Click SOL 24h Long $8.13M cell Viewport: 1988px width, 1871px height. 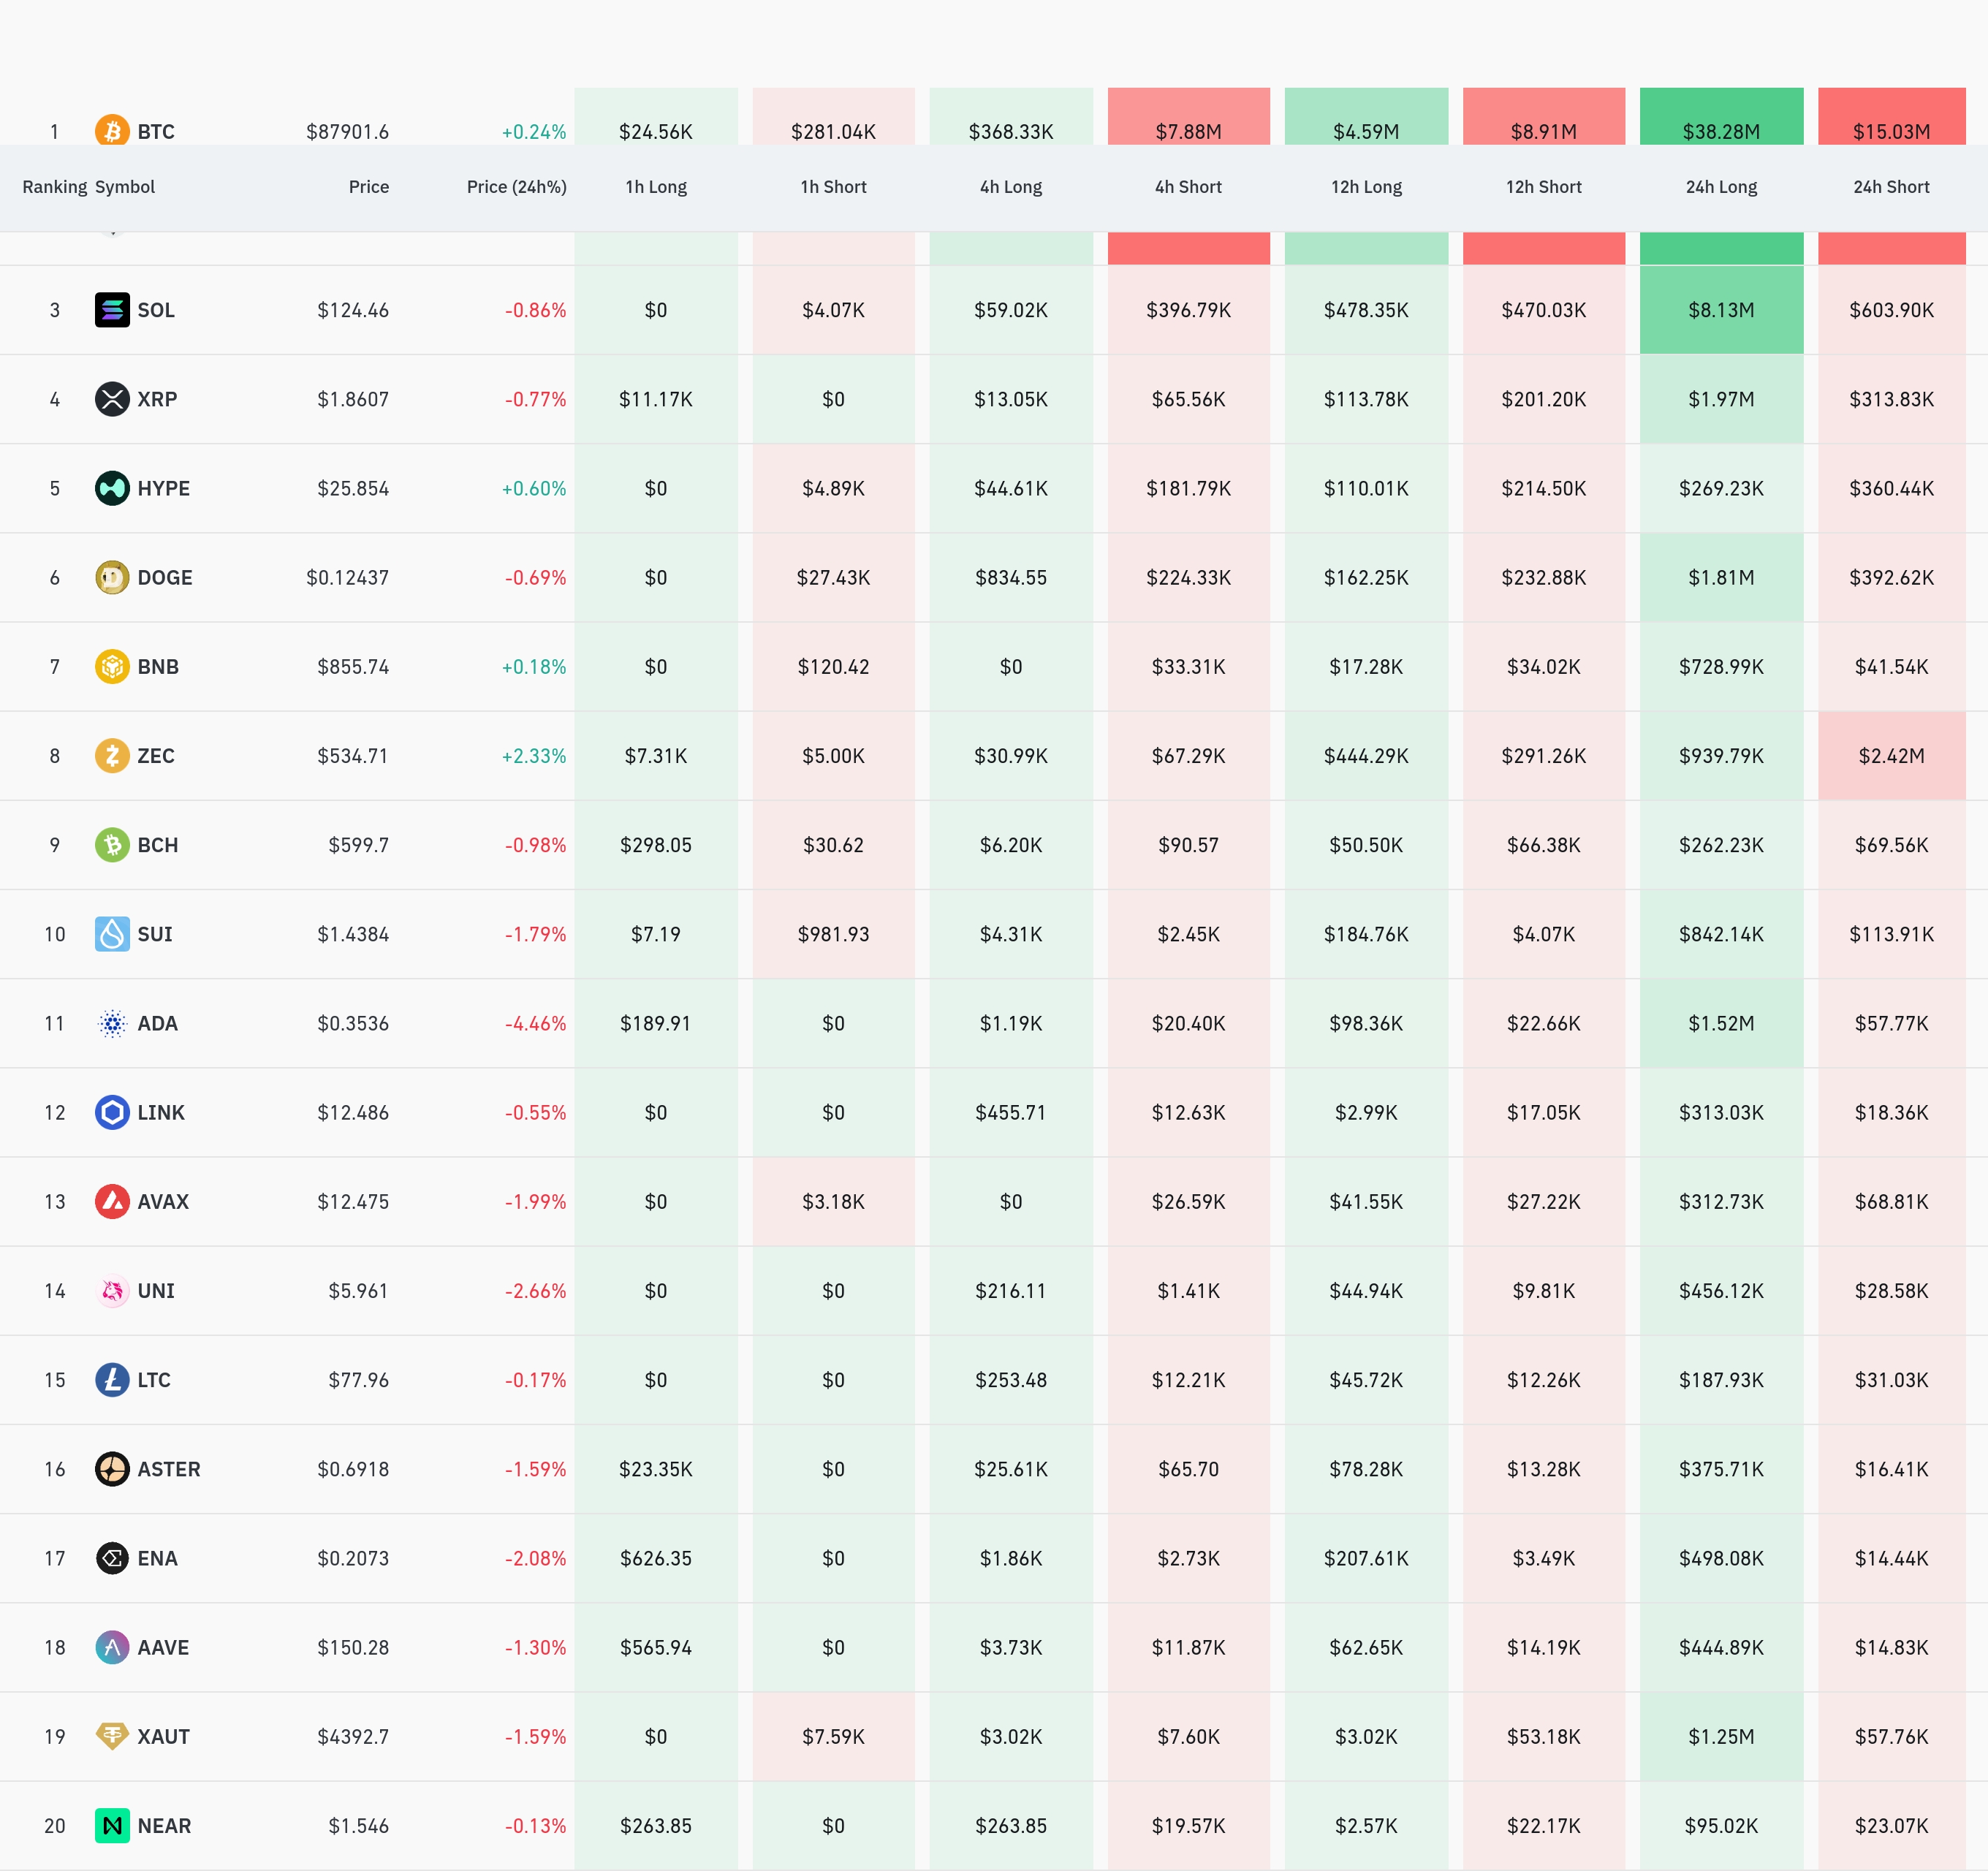pyautogui.click(x=1721, y=310)
